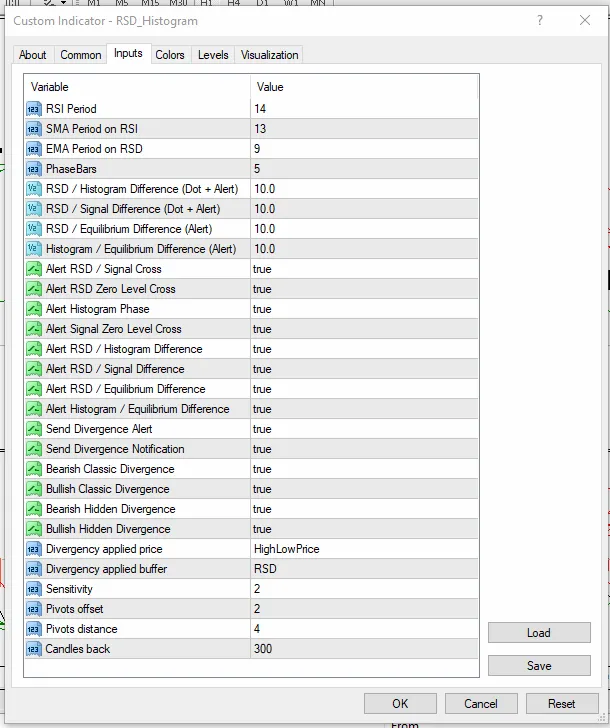Select the true value of Send Divergence Notification
610x728 pixels.
262,449
